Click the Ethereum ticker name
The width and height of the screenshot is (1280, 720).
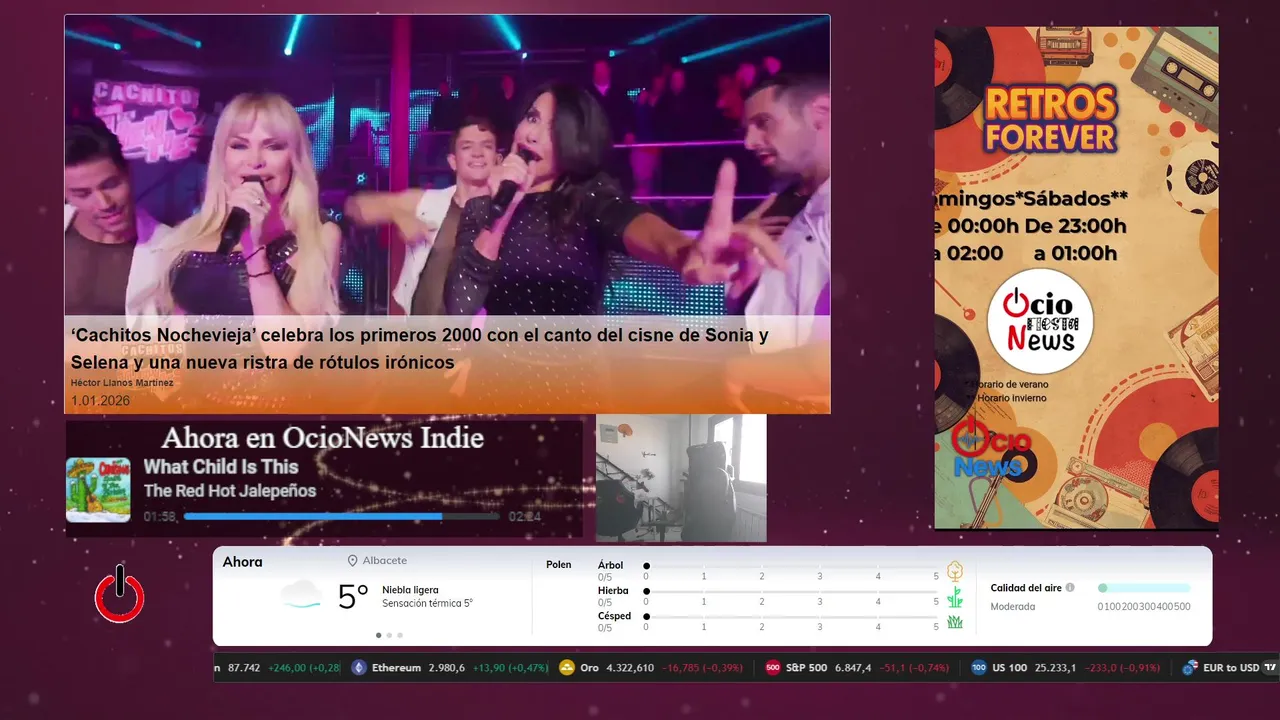tap(396, 668)
